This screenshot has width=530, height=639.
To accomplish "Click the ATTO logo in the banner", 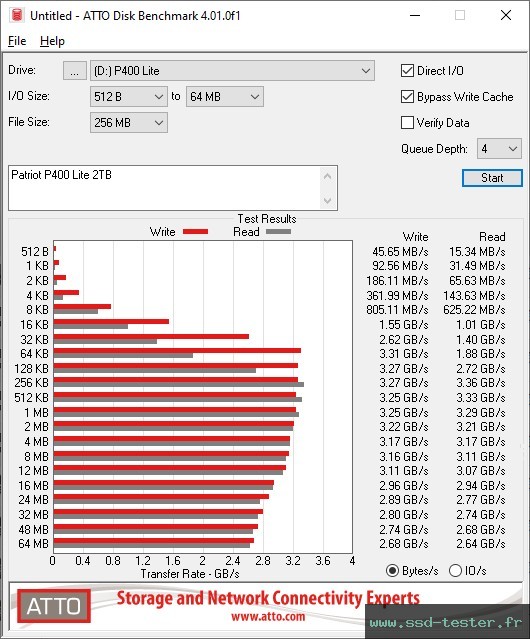I will pos(54,606).
